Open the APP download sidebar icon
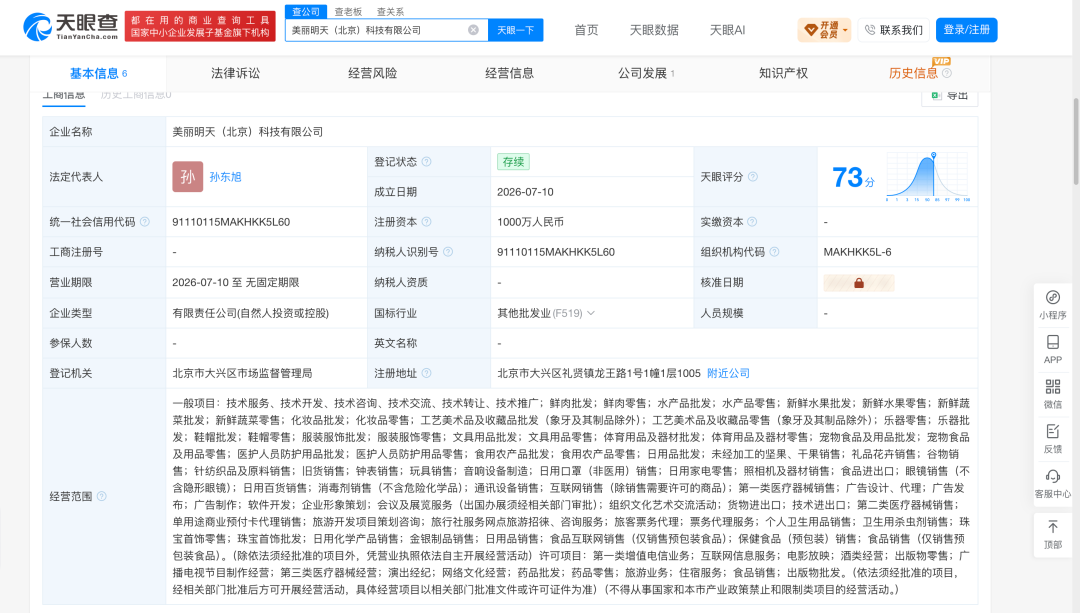Image resolution: width=1080 pixels, height=613 pixels. pyautogui.click(x=1052, y=349)
